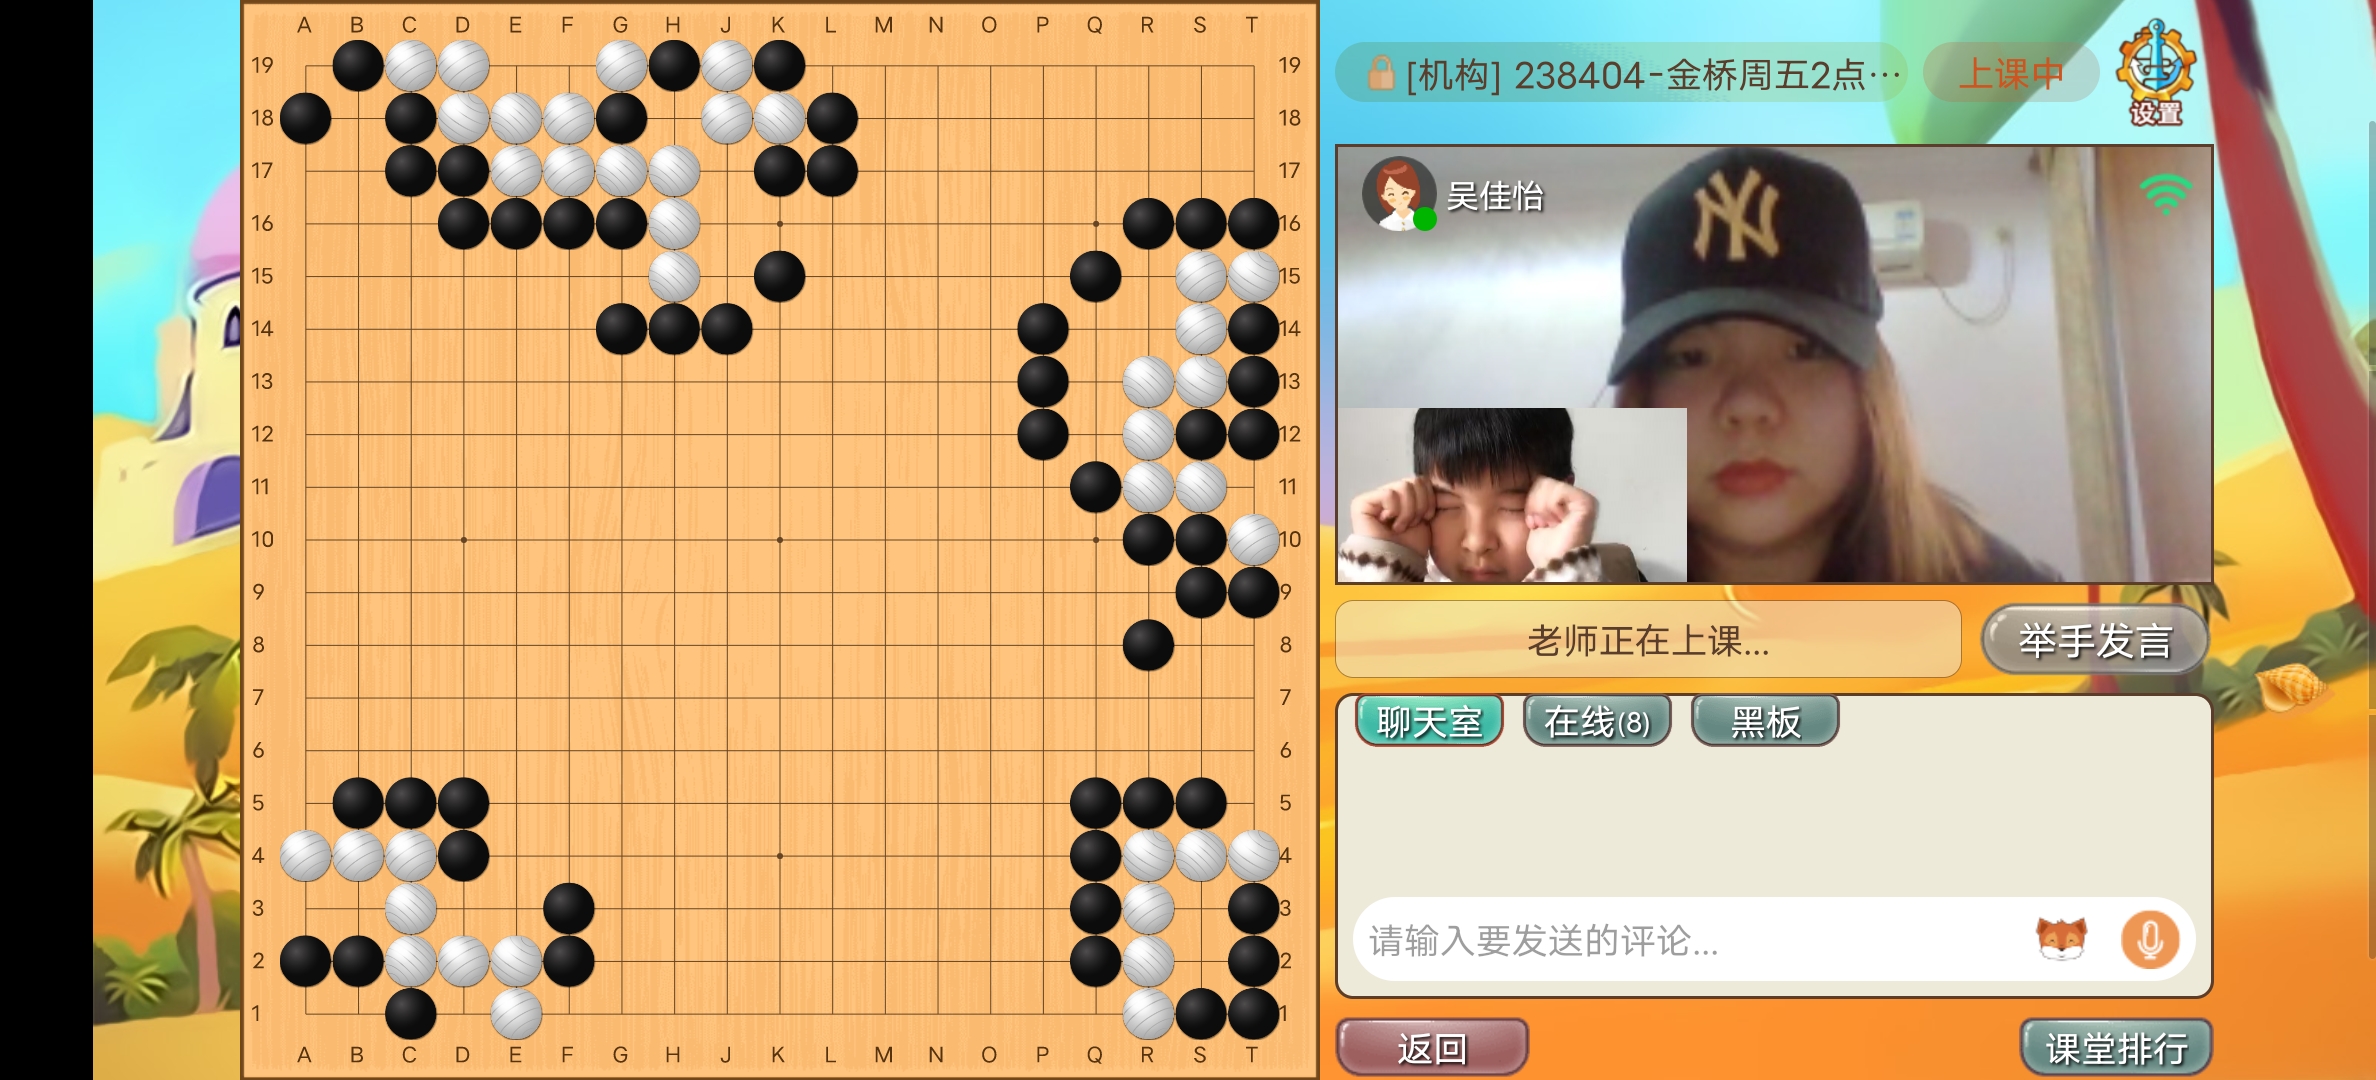
Task: Open the 在线(8) online users tab
Action: coord(1597,721)
